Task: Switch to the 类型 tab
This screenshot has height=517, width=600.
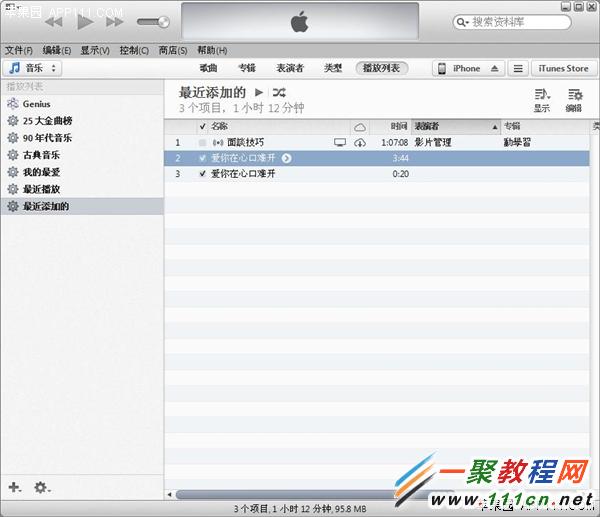Action: click(x=333, y=68)
